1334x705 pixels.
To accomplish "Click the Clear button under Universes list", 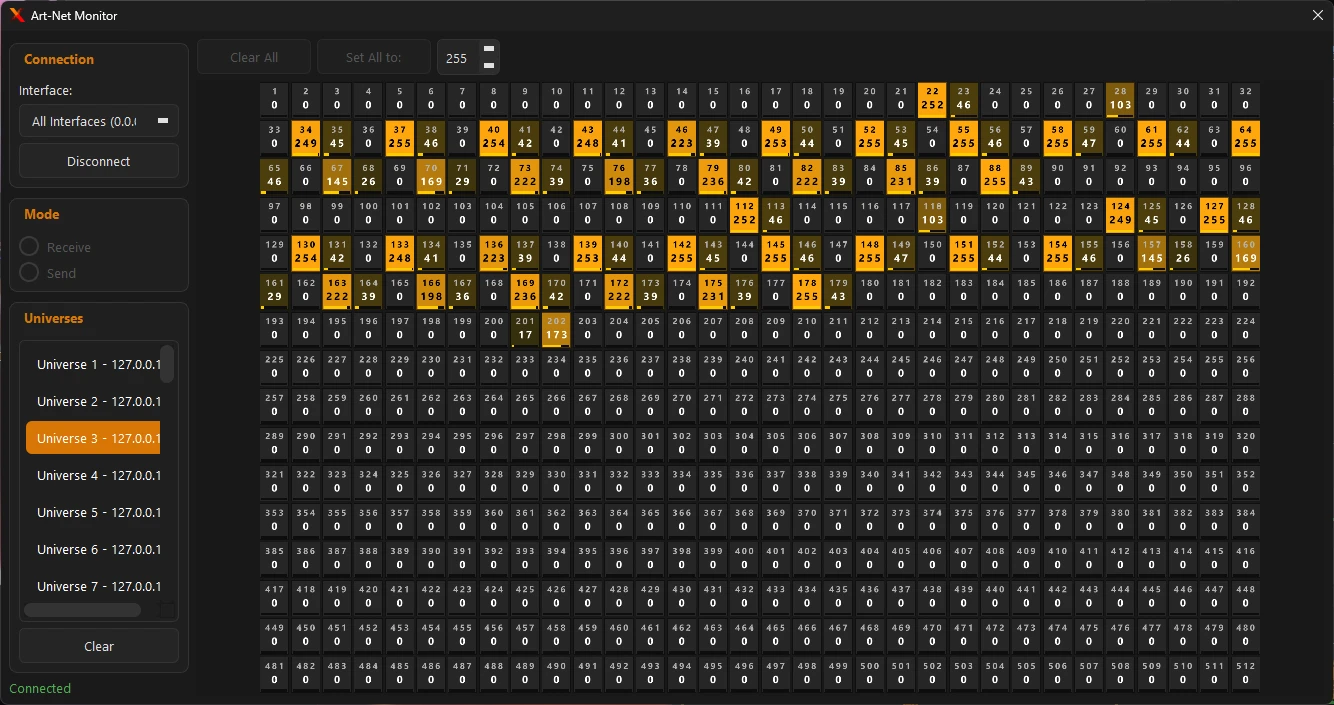I will (x=99, y=646).
